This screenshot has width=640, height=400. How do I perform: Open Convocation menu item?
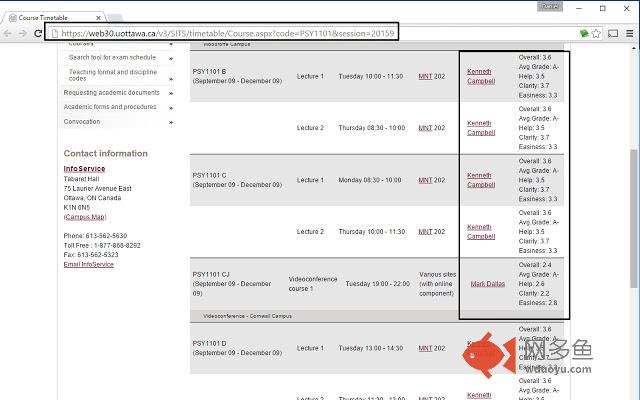(82, 122)
